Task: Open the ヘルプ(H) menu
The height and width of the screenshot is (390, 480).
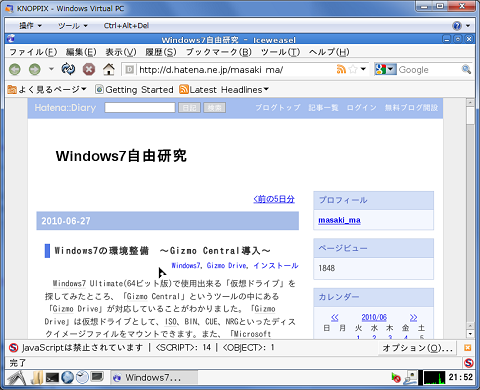Action: (329, 52)
